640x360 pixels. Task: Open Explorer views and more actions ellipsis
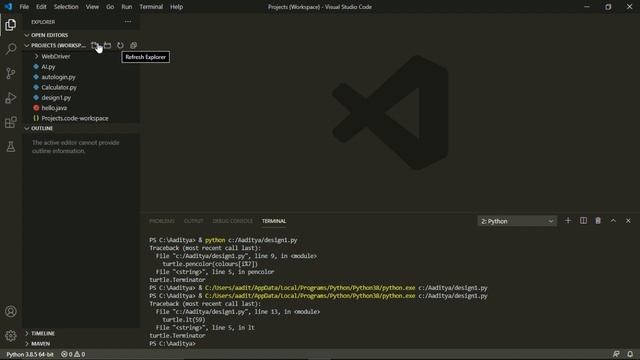coord(128,22)
